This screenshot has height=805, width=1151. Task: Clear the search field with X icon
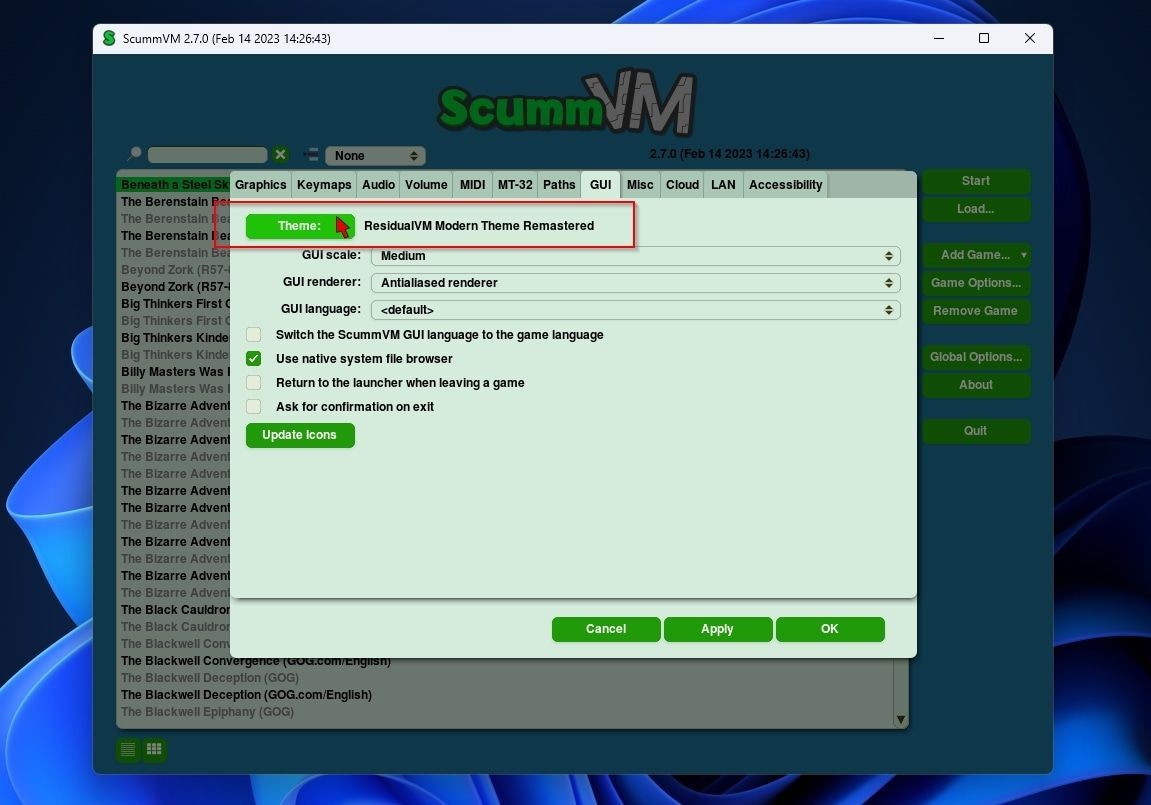[280, 155]
